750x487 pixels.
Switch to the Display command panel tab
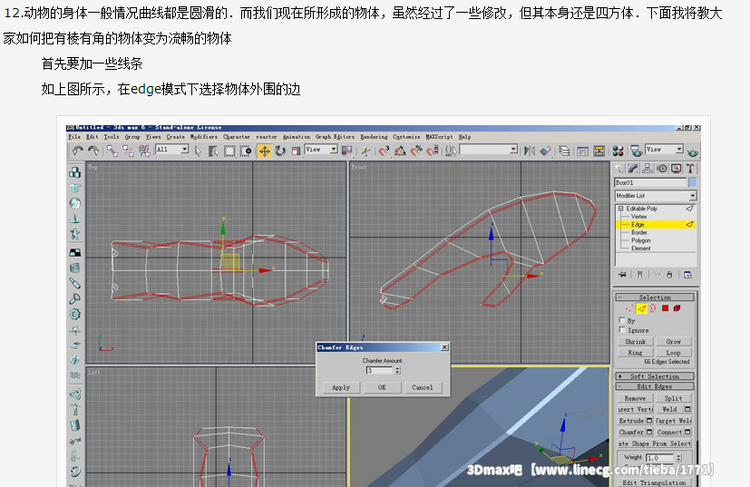tap(676, 168)
